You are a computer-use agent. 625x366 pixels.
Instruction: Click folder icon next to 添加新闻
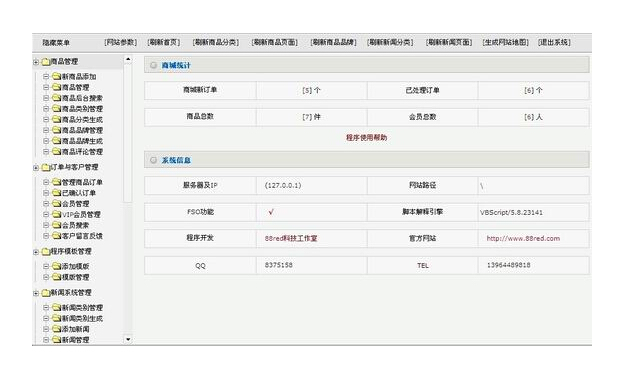click(56, 329)
